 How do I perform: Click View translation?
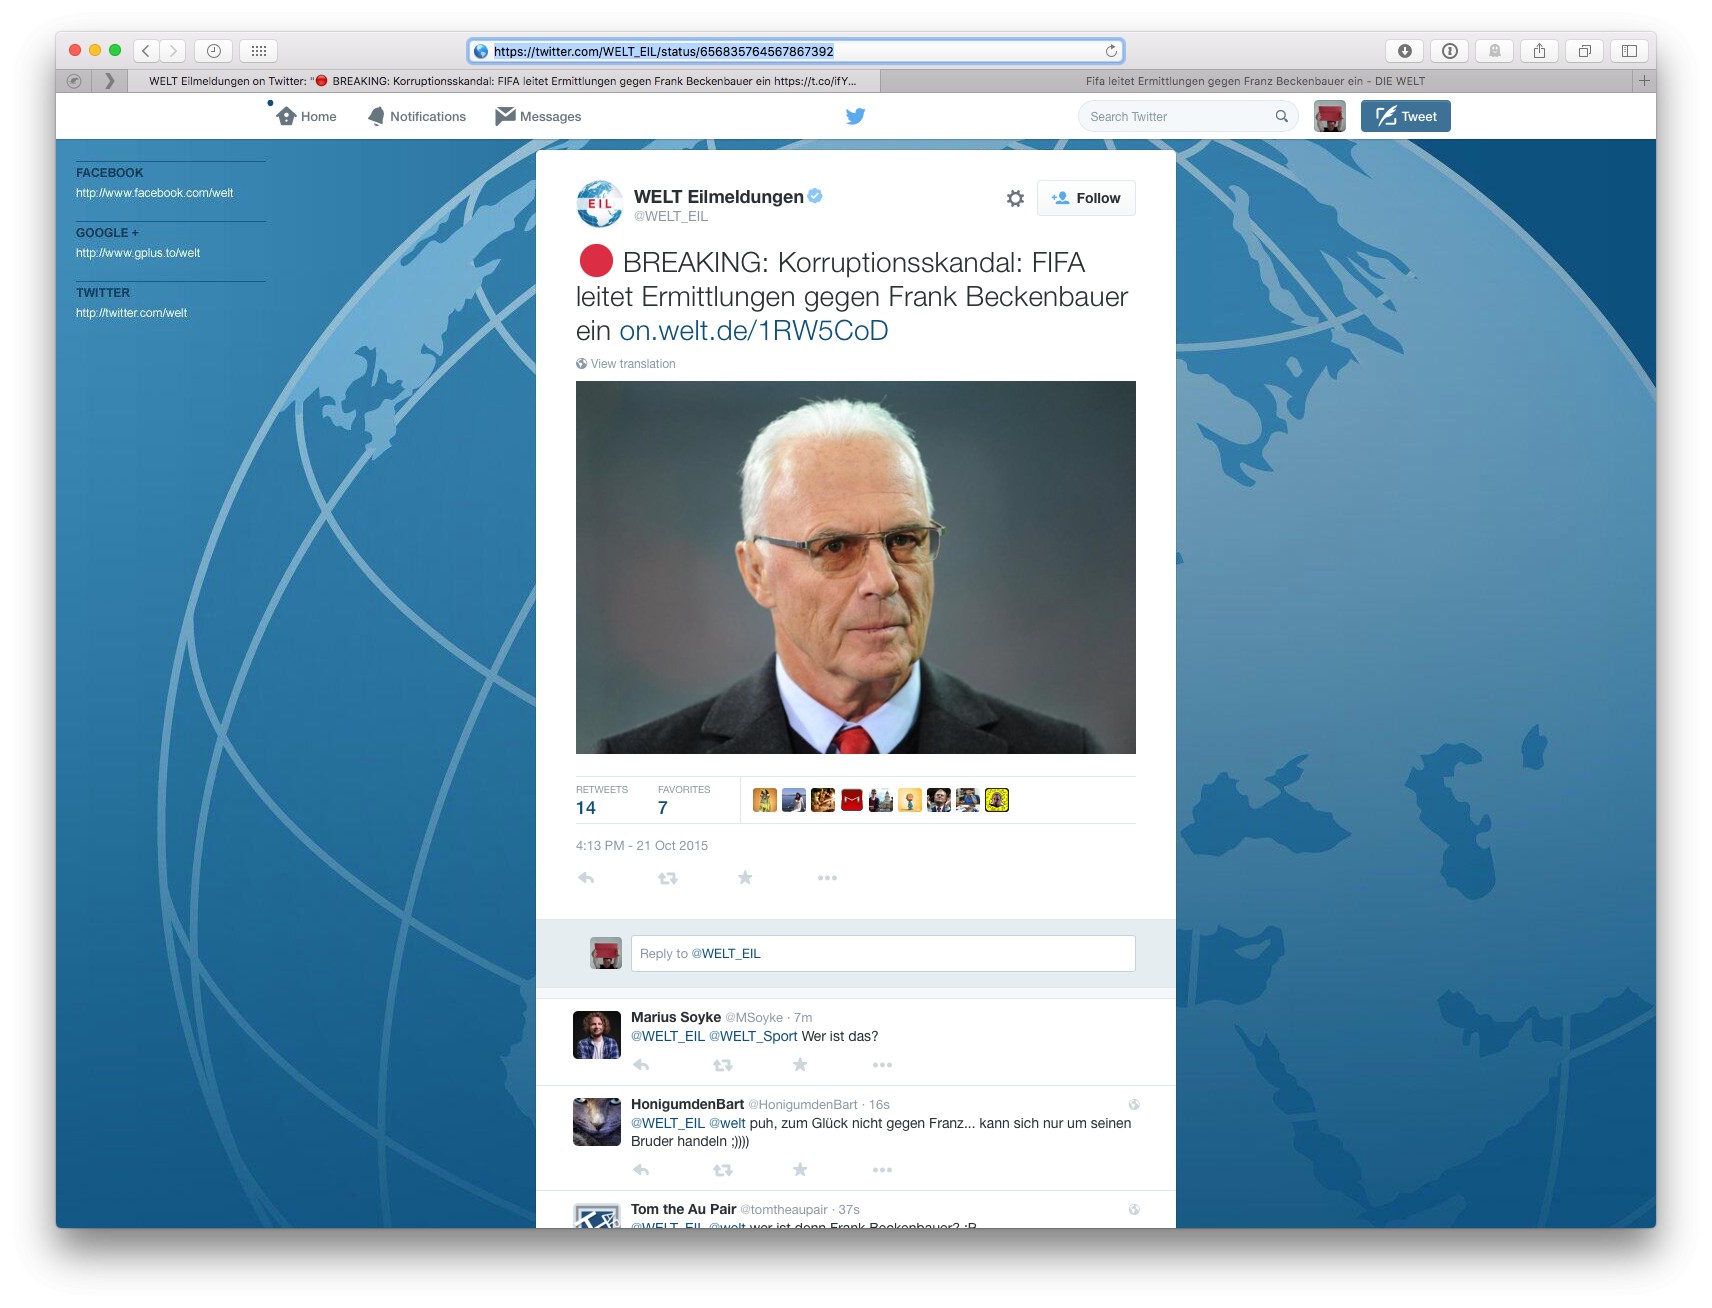(633, 364)
